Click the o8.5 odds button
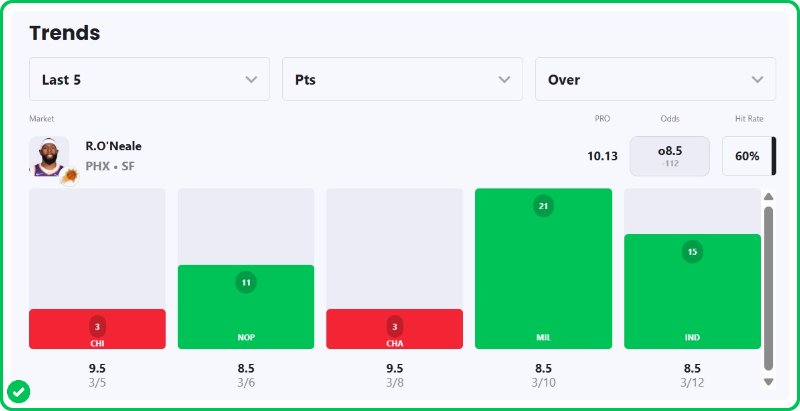This screenshot has height=411, width=800. click(x=670, y=156)
